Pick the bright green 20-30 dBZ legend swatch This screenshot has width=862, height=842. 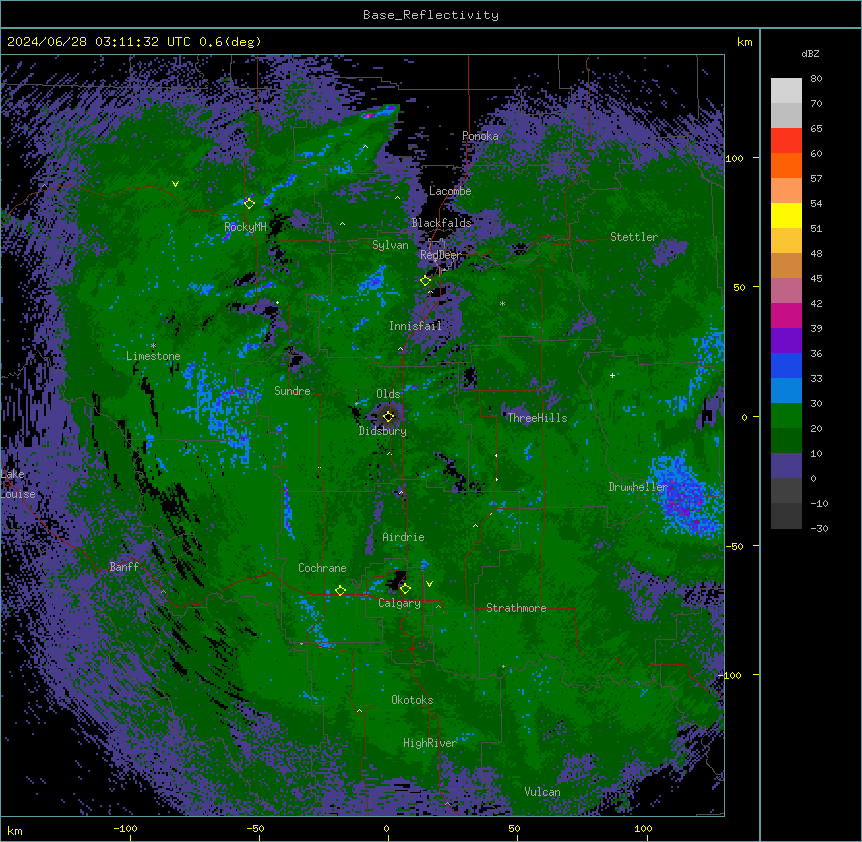(786, 416)
